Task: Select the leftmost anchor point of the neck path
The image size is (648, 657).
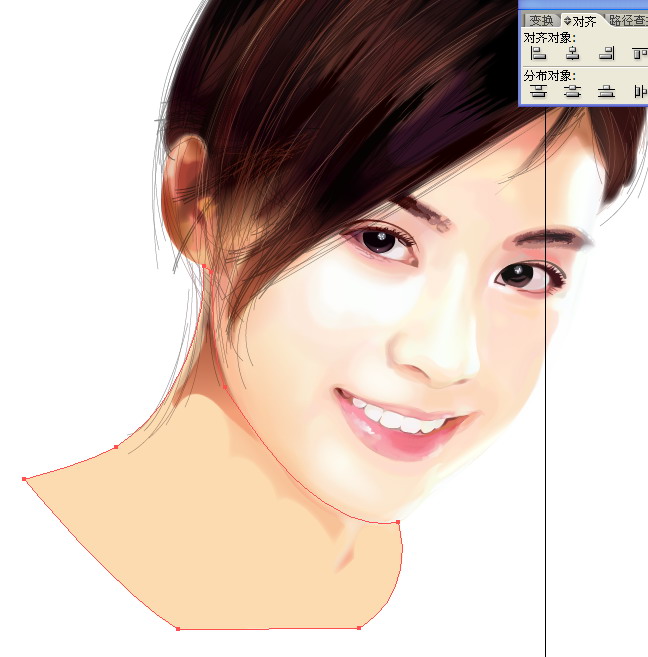Action: point(24,479)
